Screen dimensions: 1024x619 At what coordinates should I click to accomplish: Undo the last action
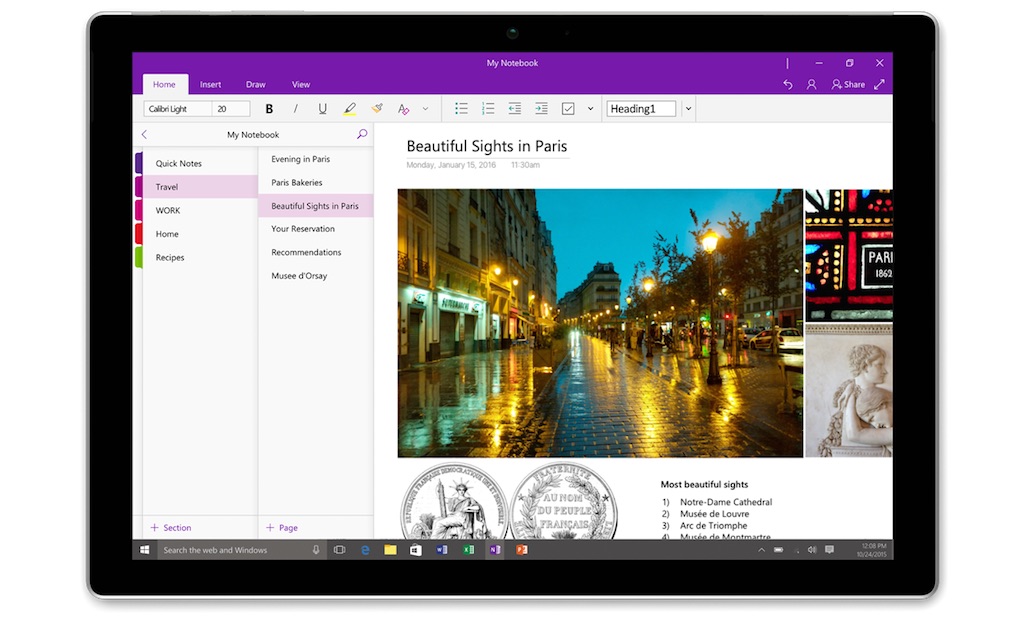pos(788,84)
